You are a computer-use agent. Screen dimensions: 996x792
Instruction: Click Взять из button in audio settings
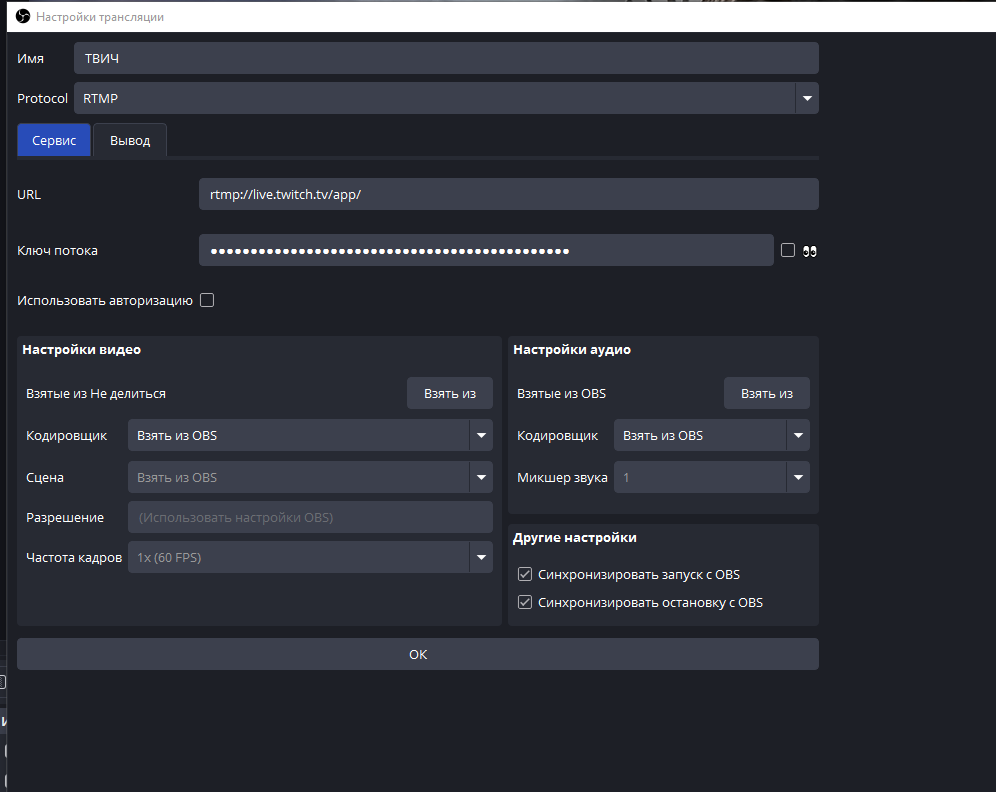coord(767,393)
